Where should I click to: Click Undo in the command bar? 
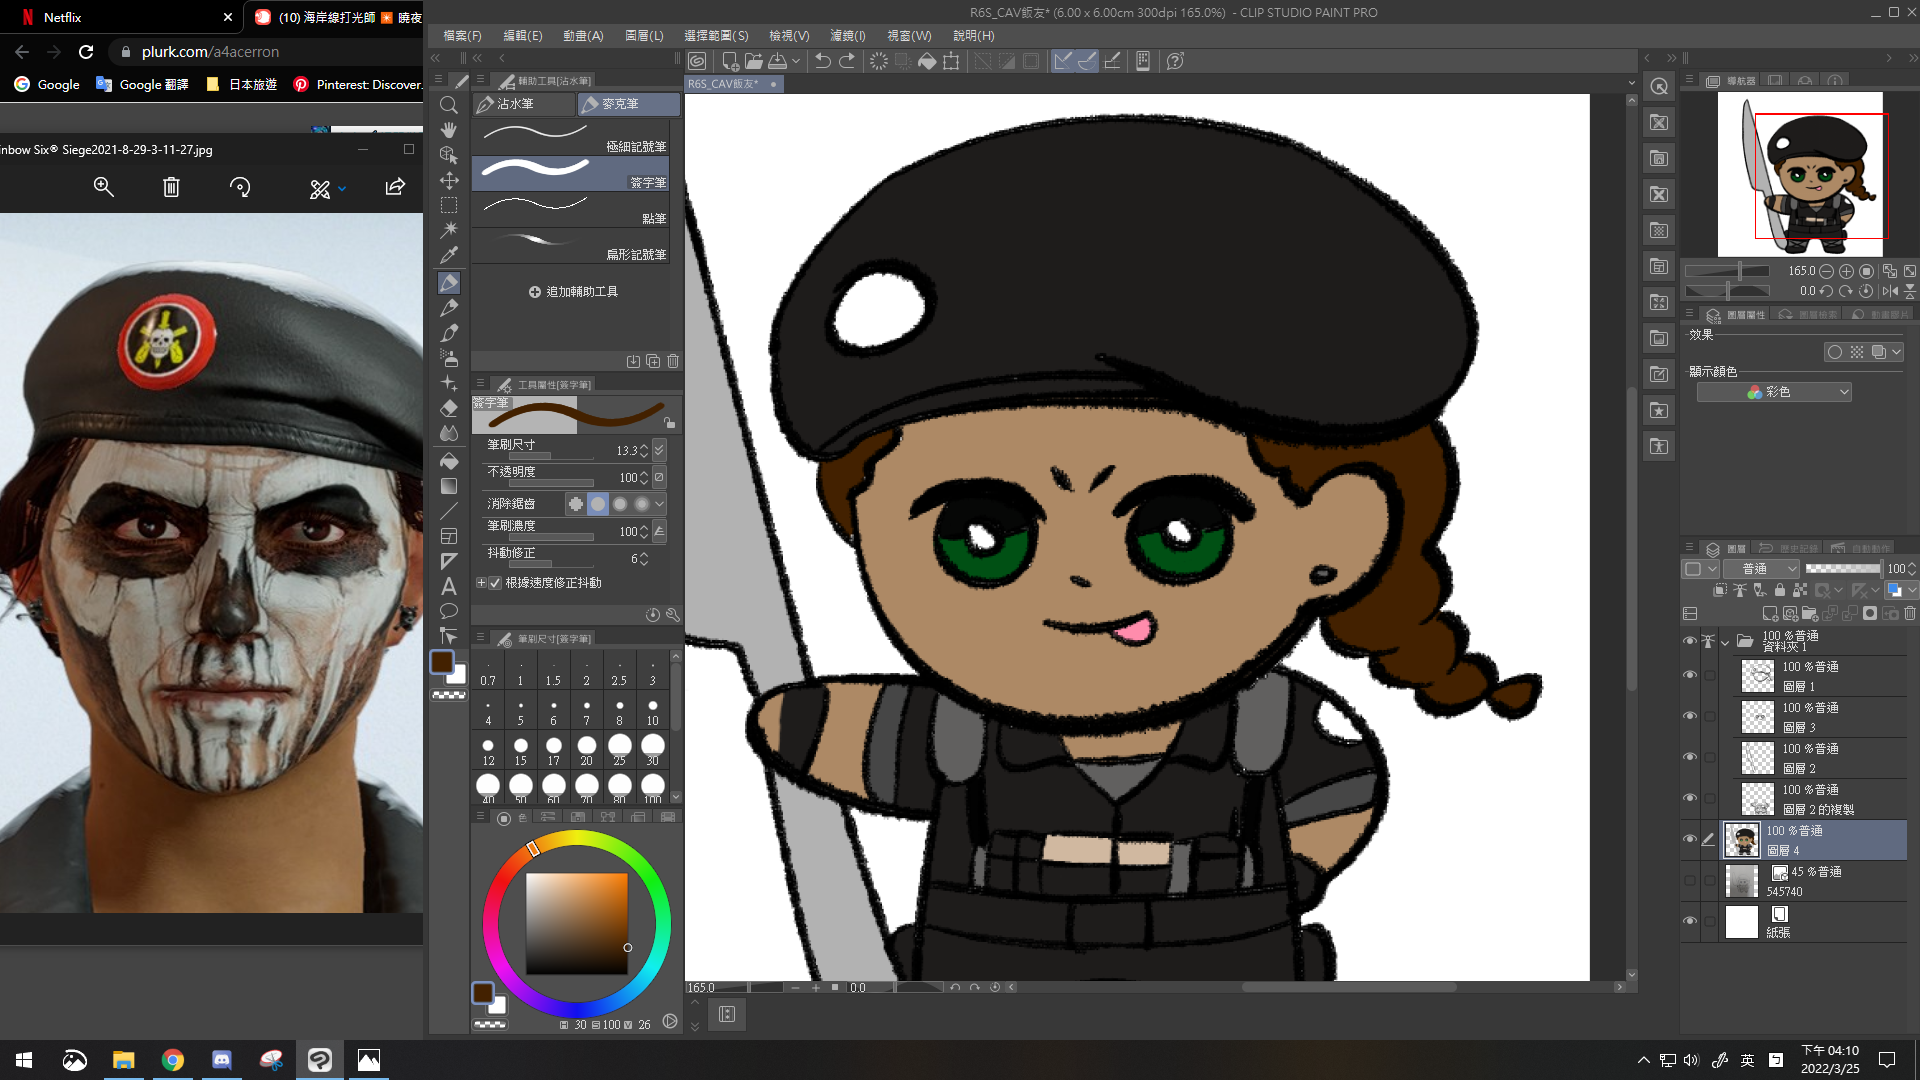point(822,61)
